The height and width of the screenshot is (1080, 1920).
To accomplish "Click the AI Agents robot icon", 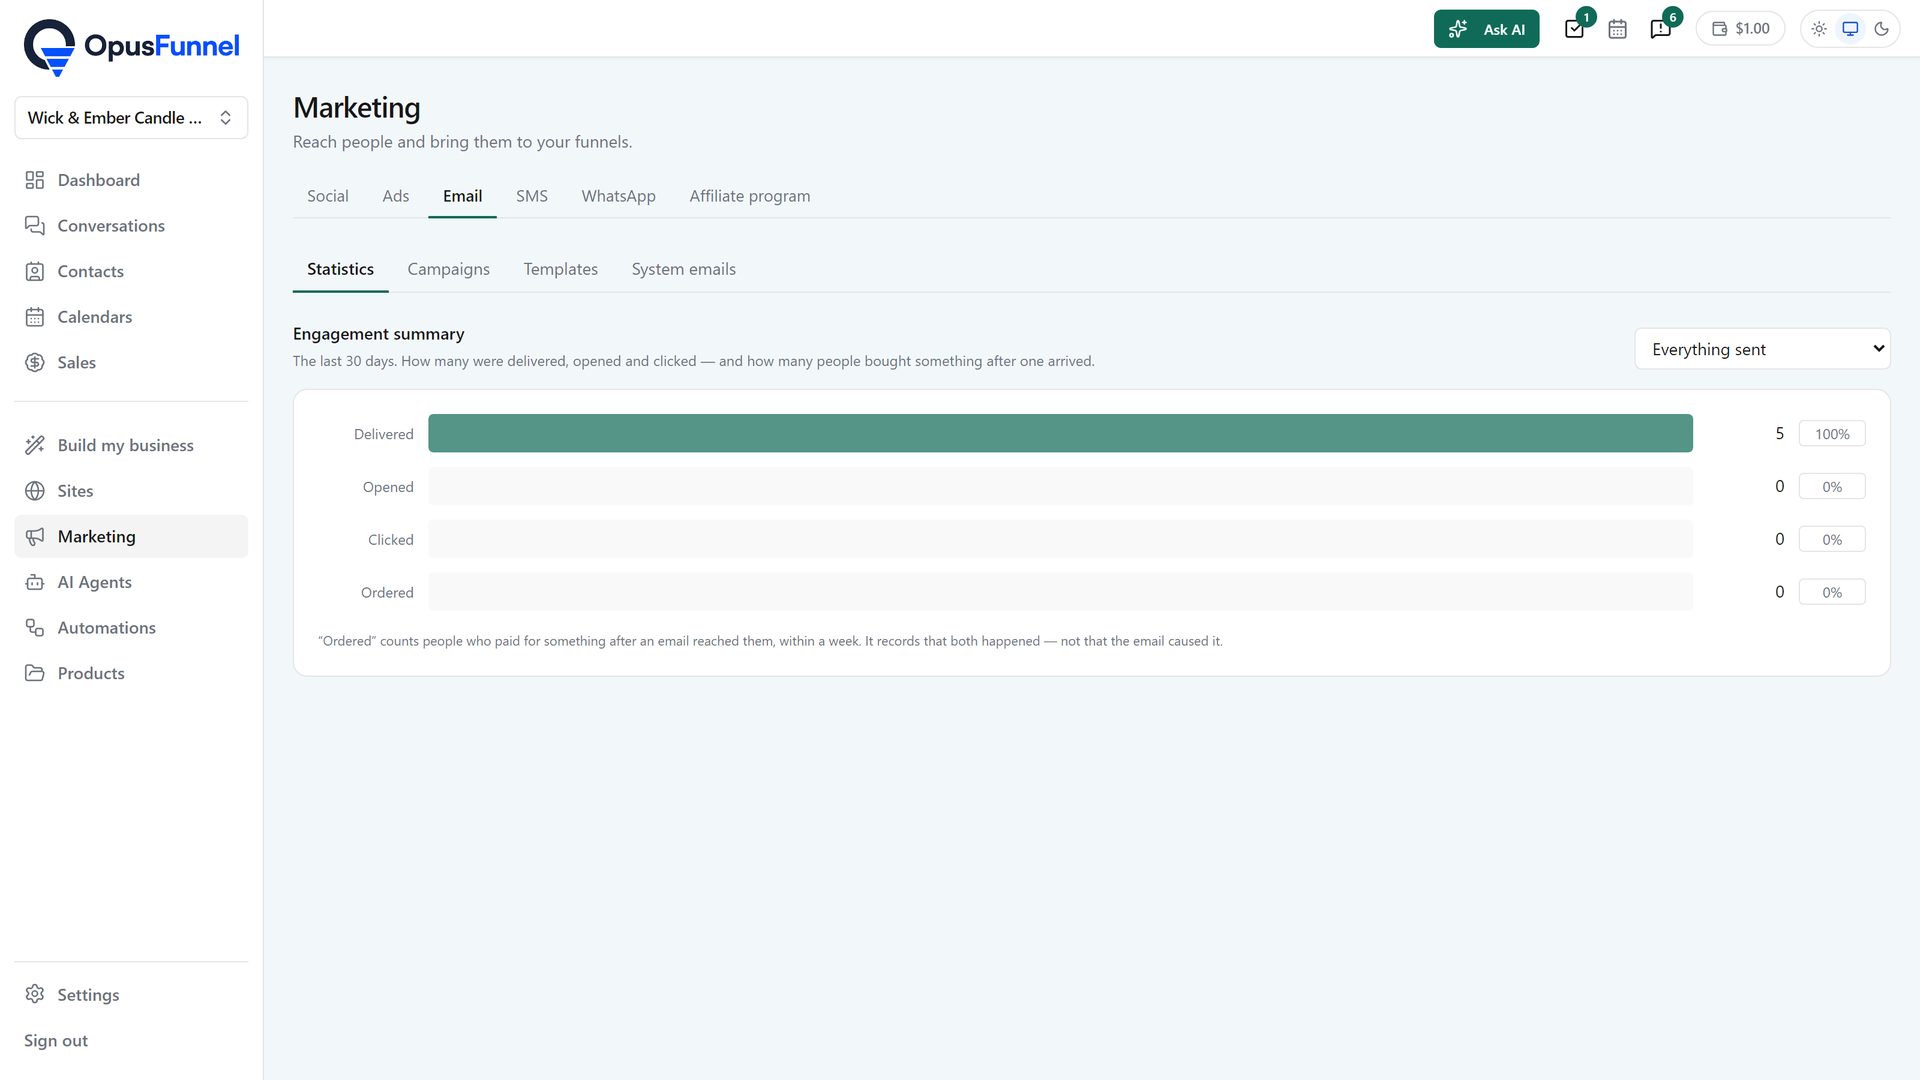I will 35,582.
